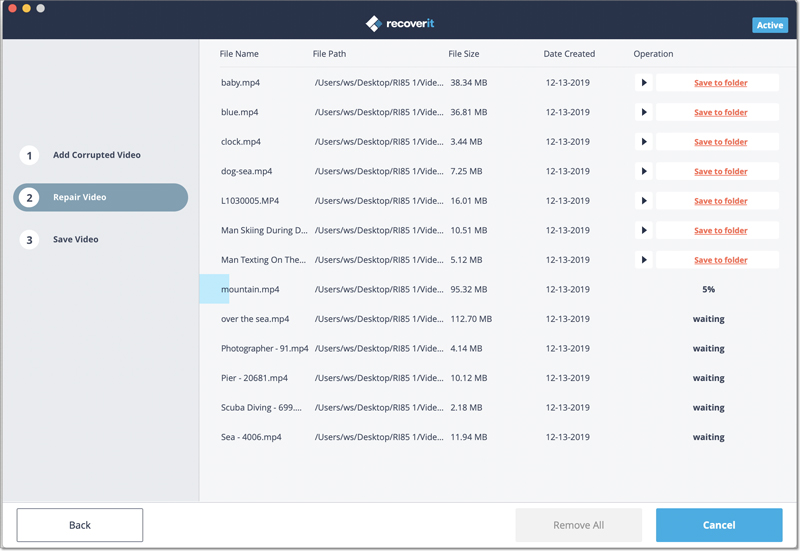Click the recoverit logo in title bar
The height and width of the screenshot is (551, 800).
point(400,23)
